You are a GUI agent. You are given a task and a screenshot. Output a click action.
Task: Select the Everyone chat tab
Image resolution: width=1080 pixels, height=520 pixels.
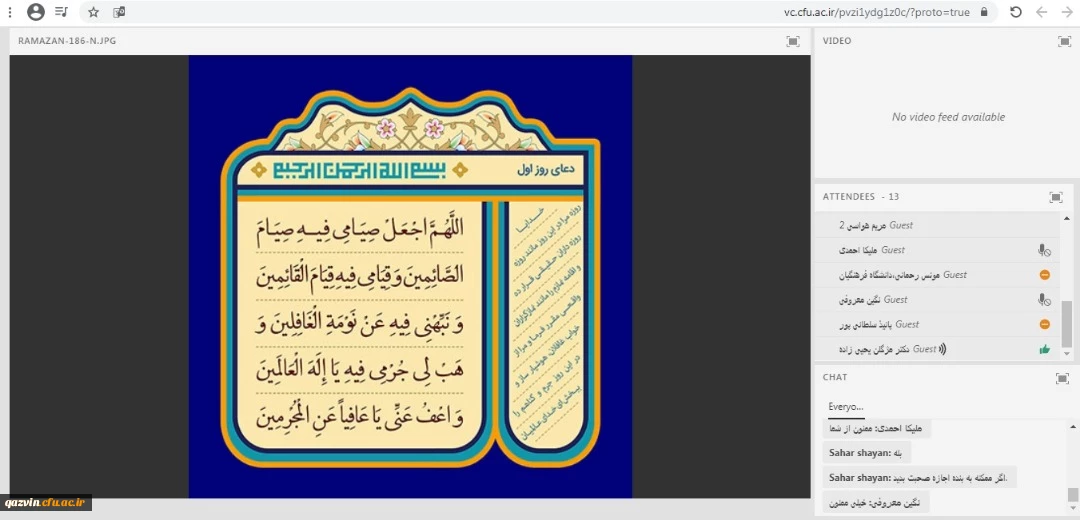(845, 406)
